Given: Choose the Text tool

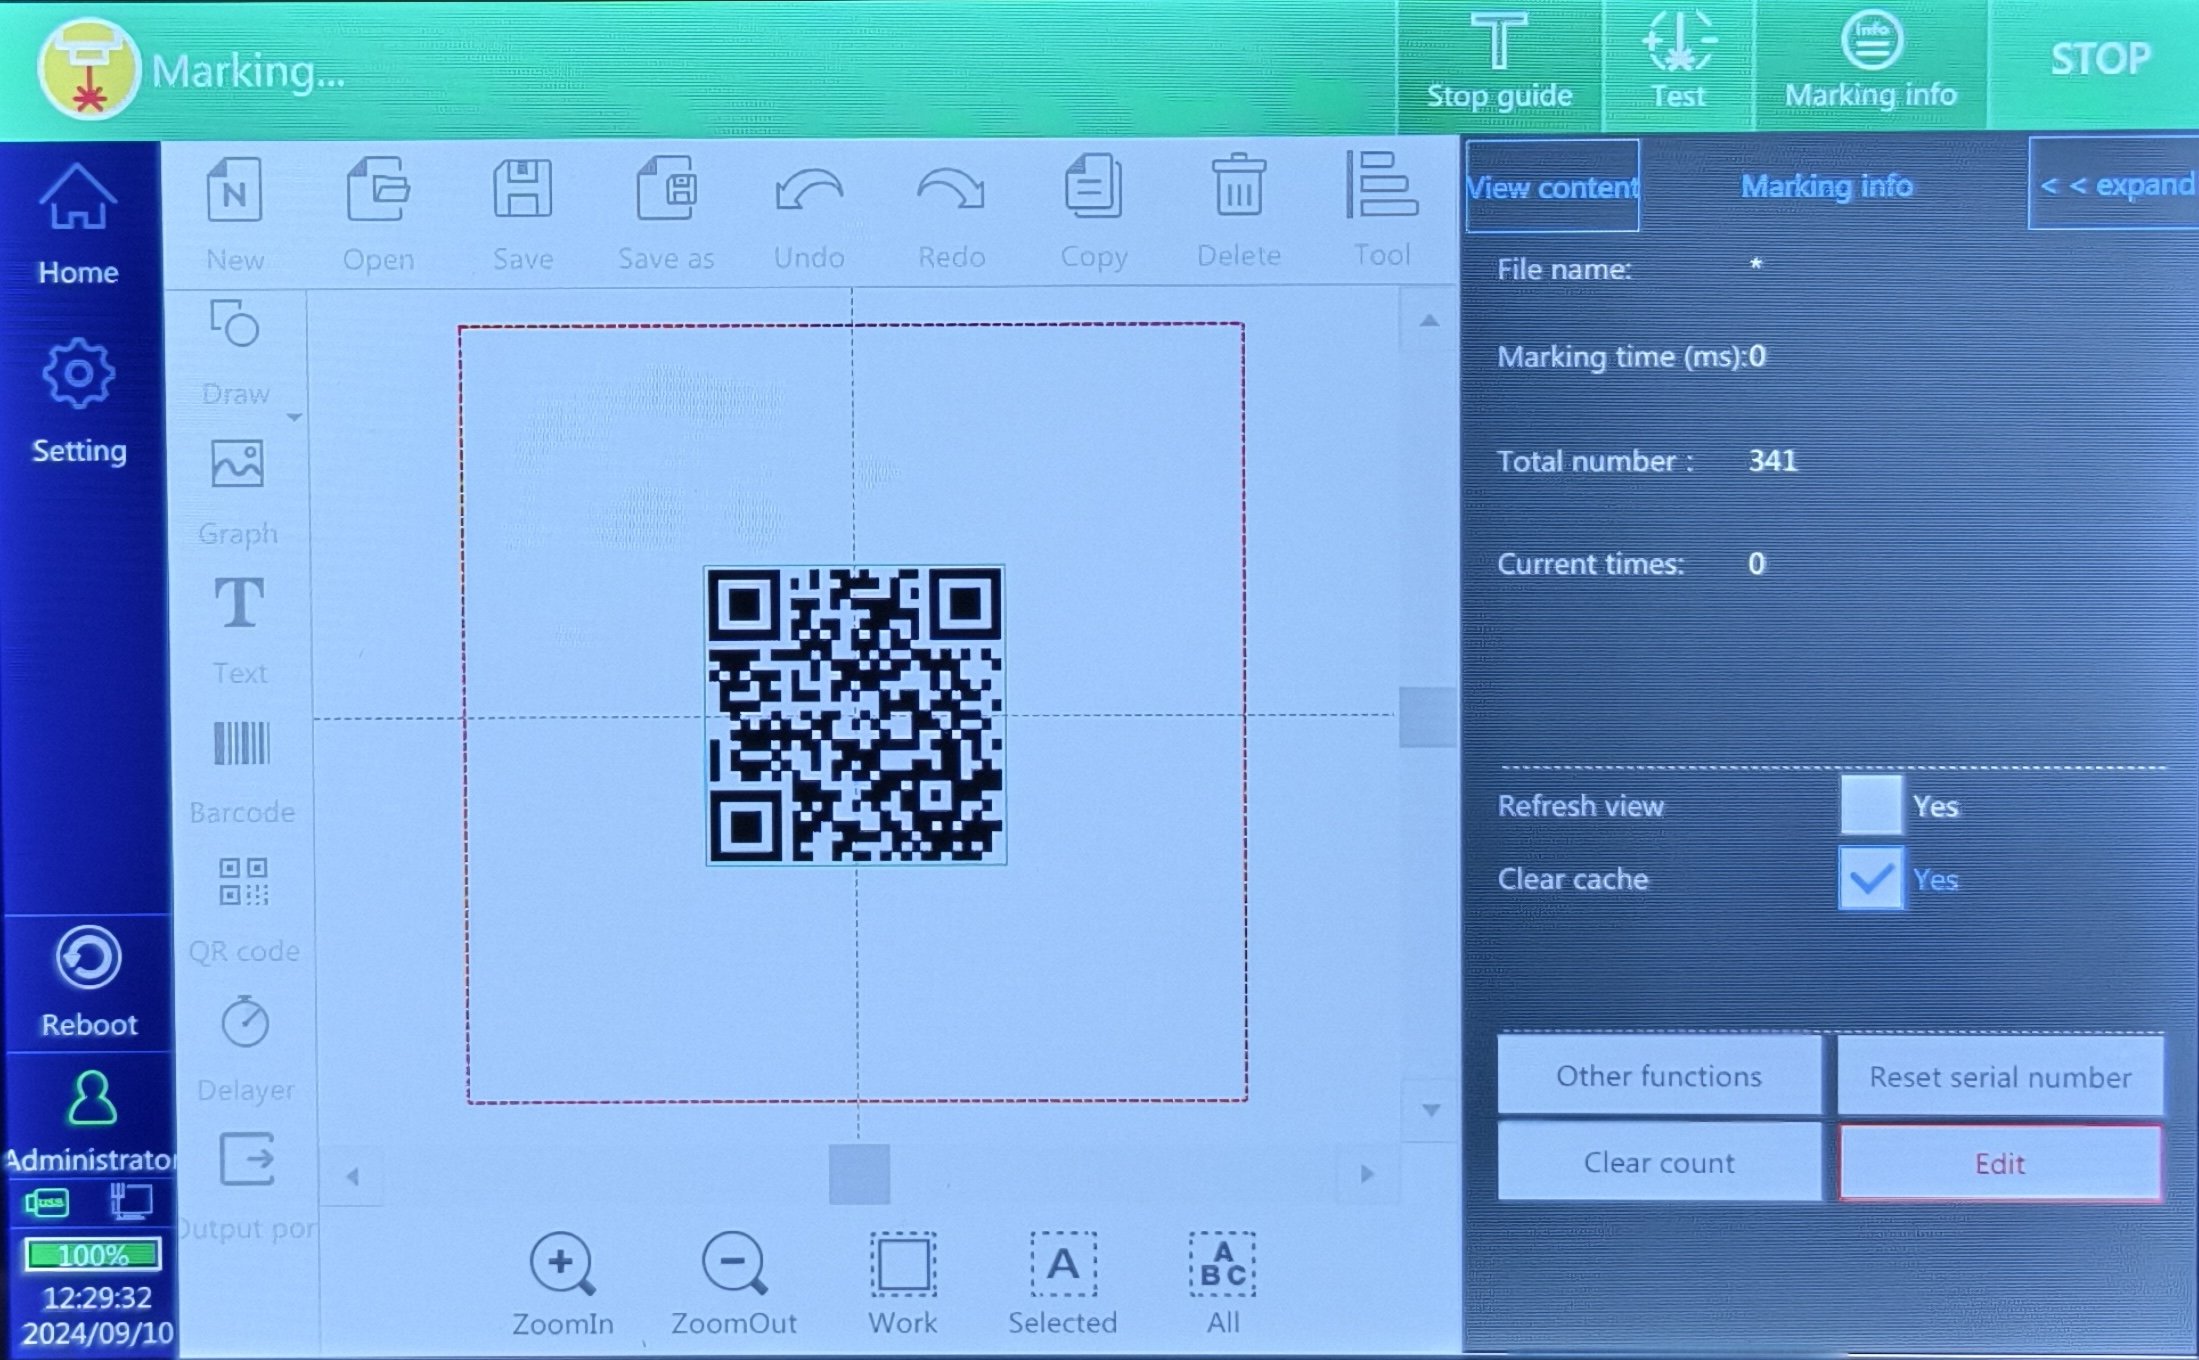Looking at the screenshot, I should 240,603.
